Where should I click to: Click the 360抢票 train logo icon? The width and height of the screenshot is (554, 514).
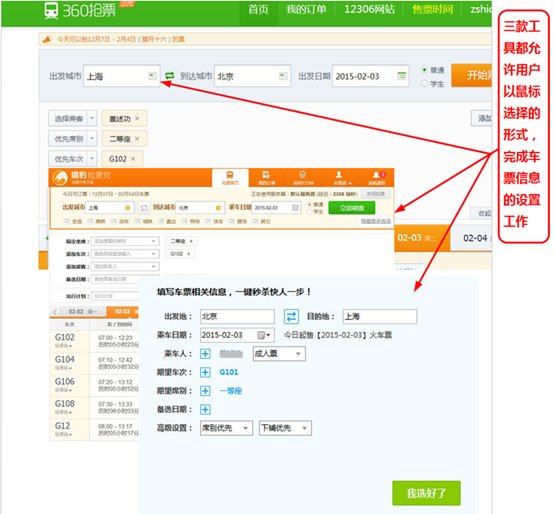(51, 11)
